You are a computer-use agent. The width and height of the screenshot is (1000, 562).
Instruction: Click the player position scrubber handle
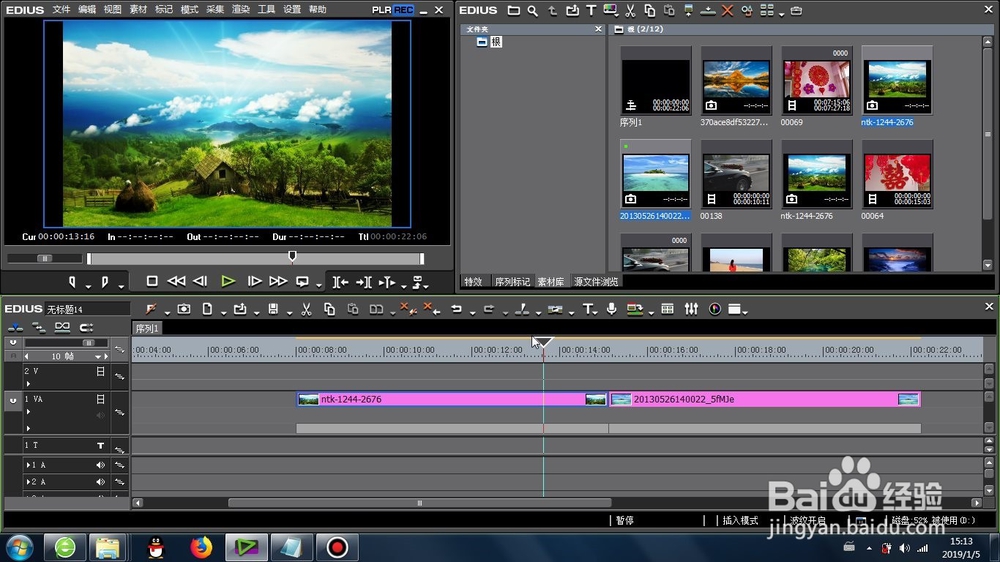pos(292,256)
